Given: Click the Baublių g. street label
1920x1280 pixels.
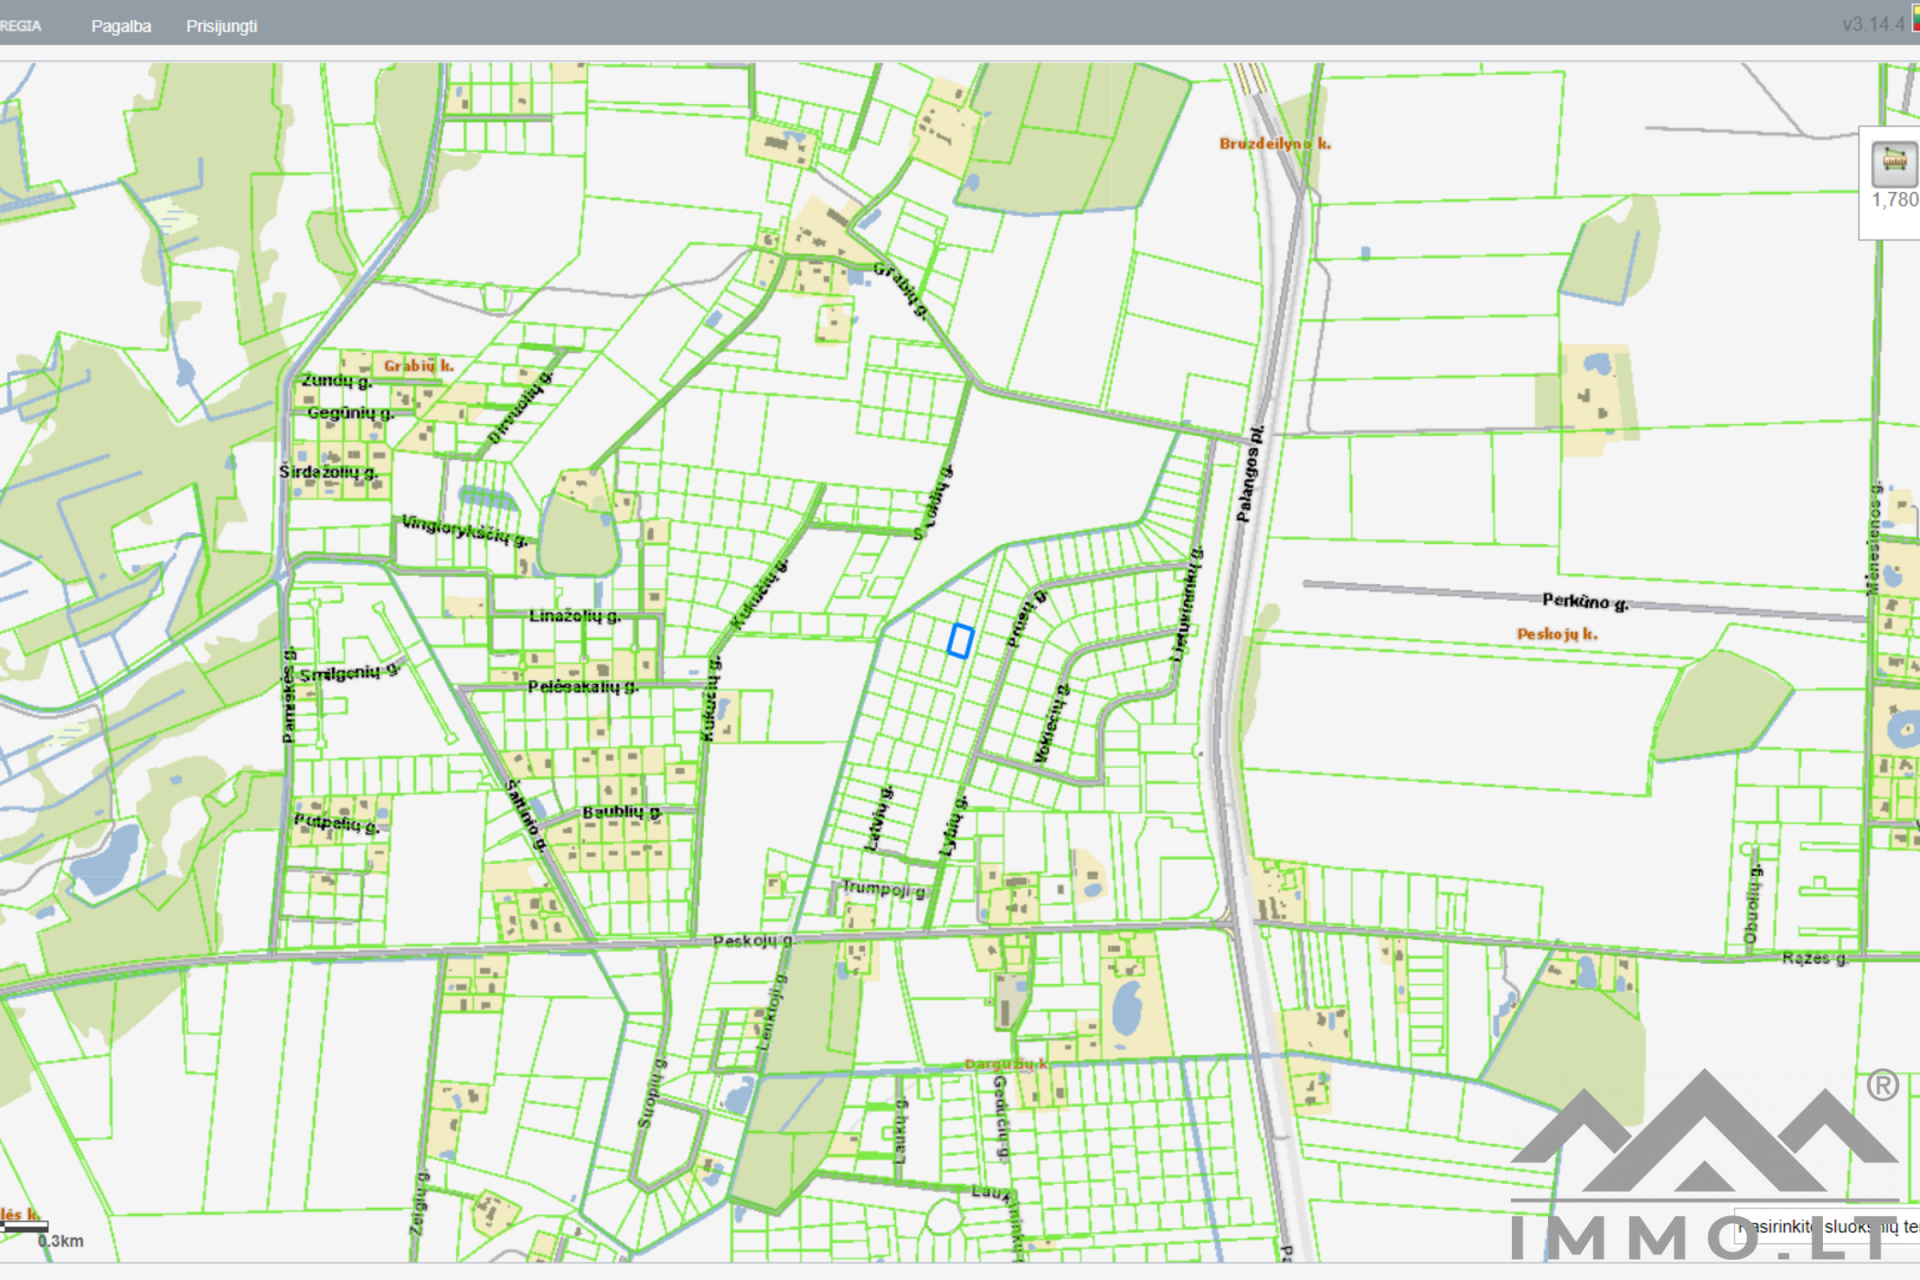Looking at the screenshot, I should click(x=621, y=812).
